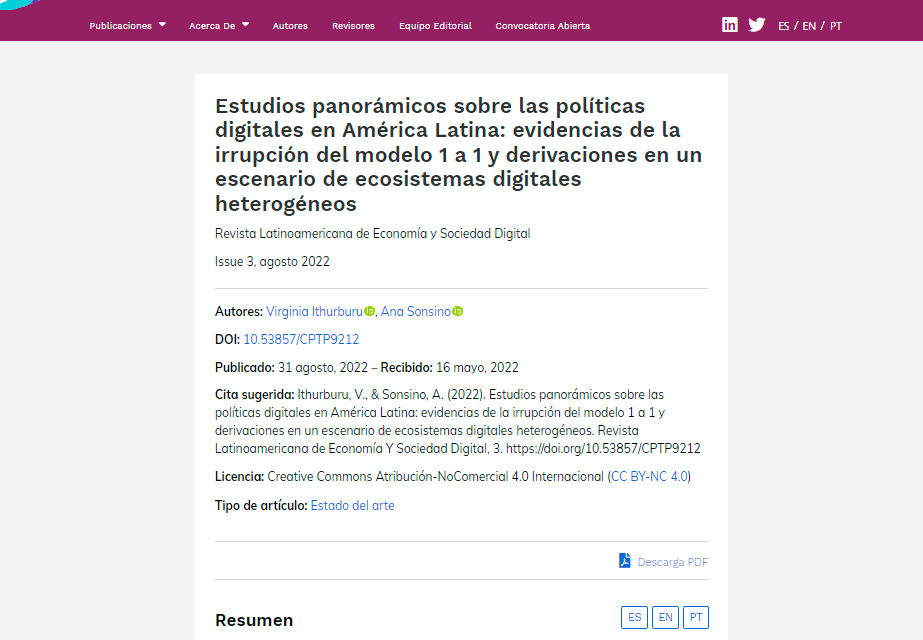Click Ana Sonsino's ORCID icon
Viewport: 923px width, 640px height.
(458, 312)
